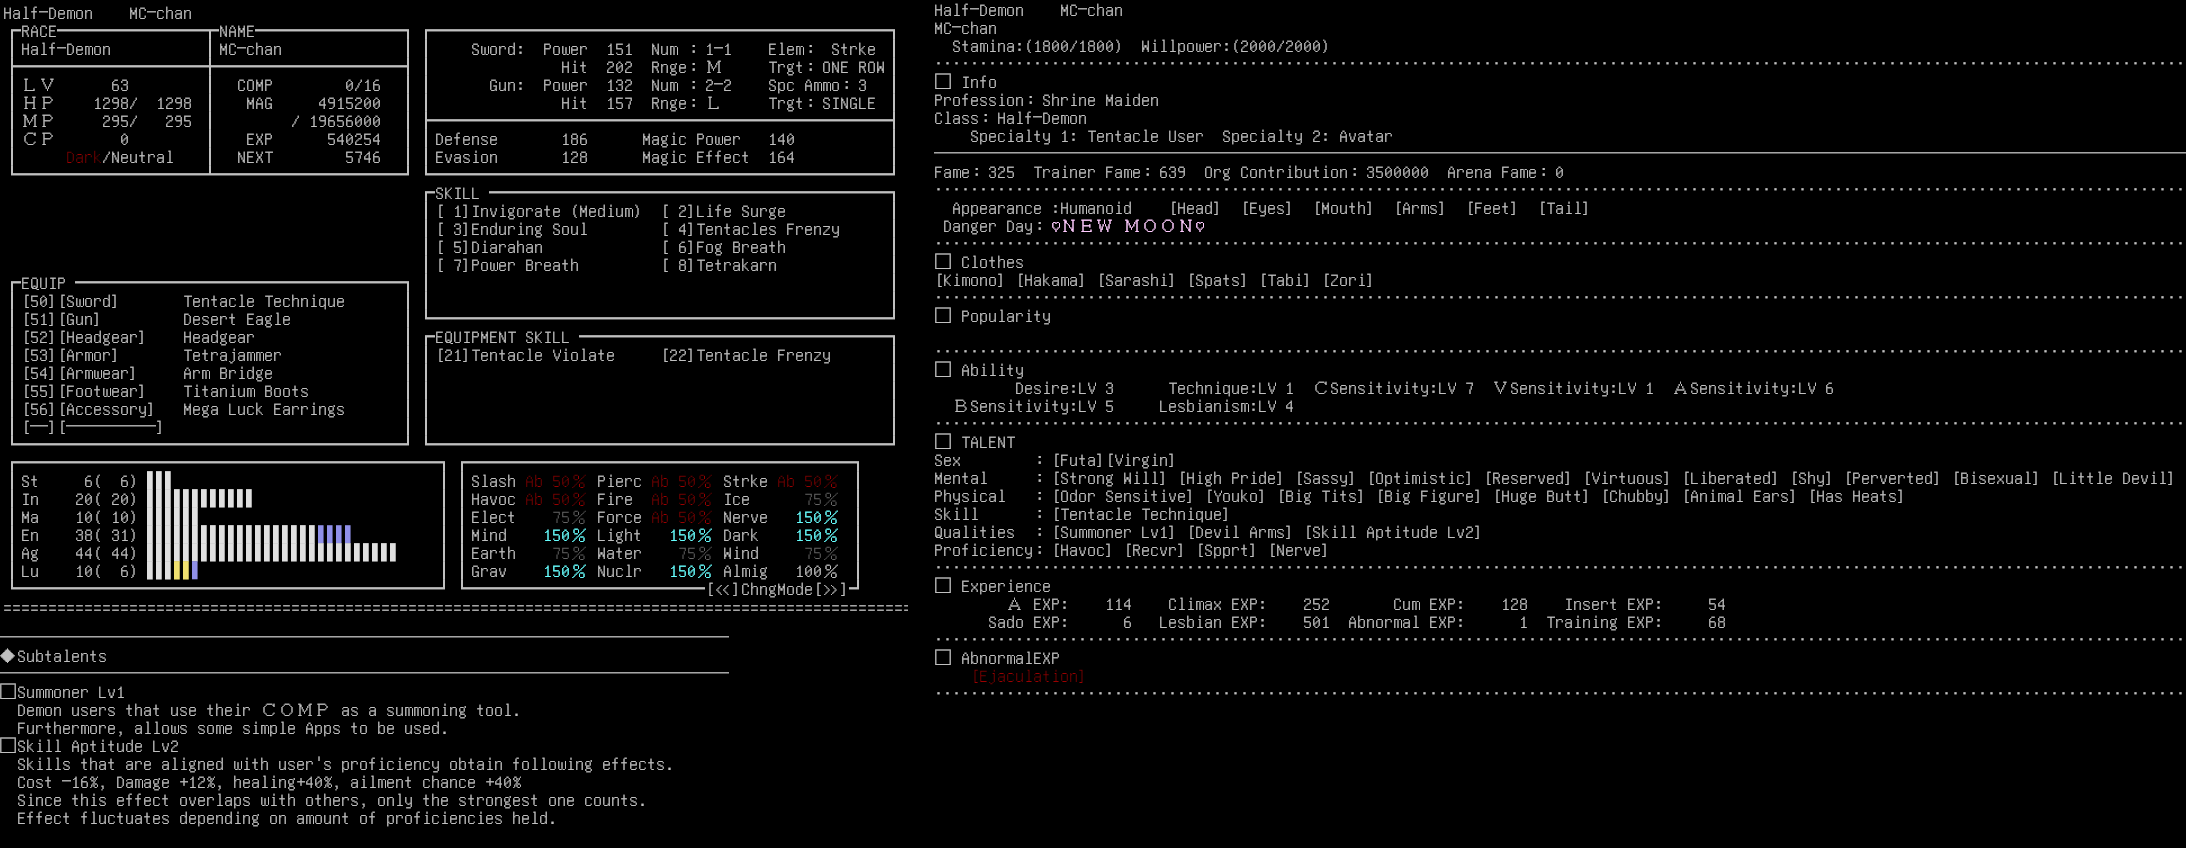
Task: Click the [Summoner Lv1] quality tag
Action: point(1114,533)
